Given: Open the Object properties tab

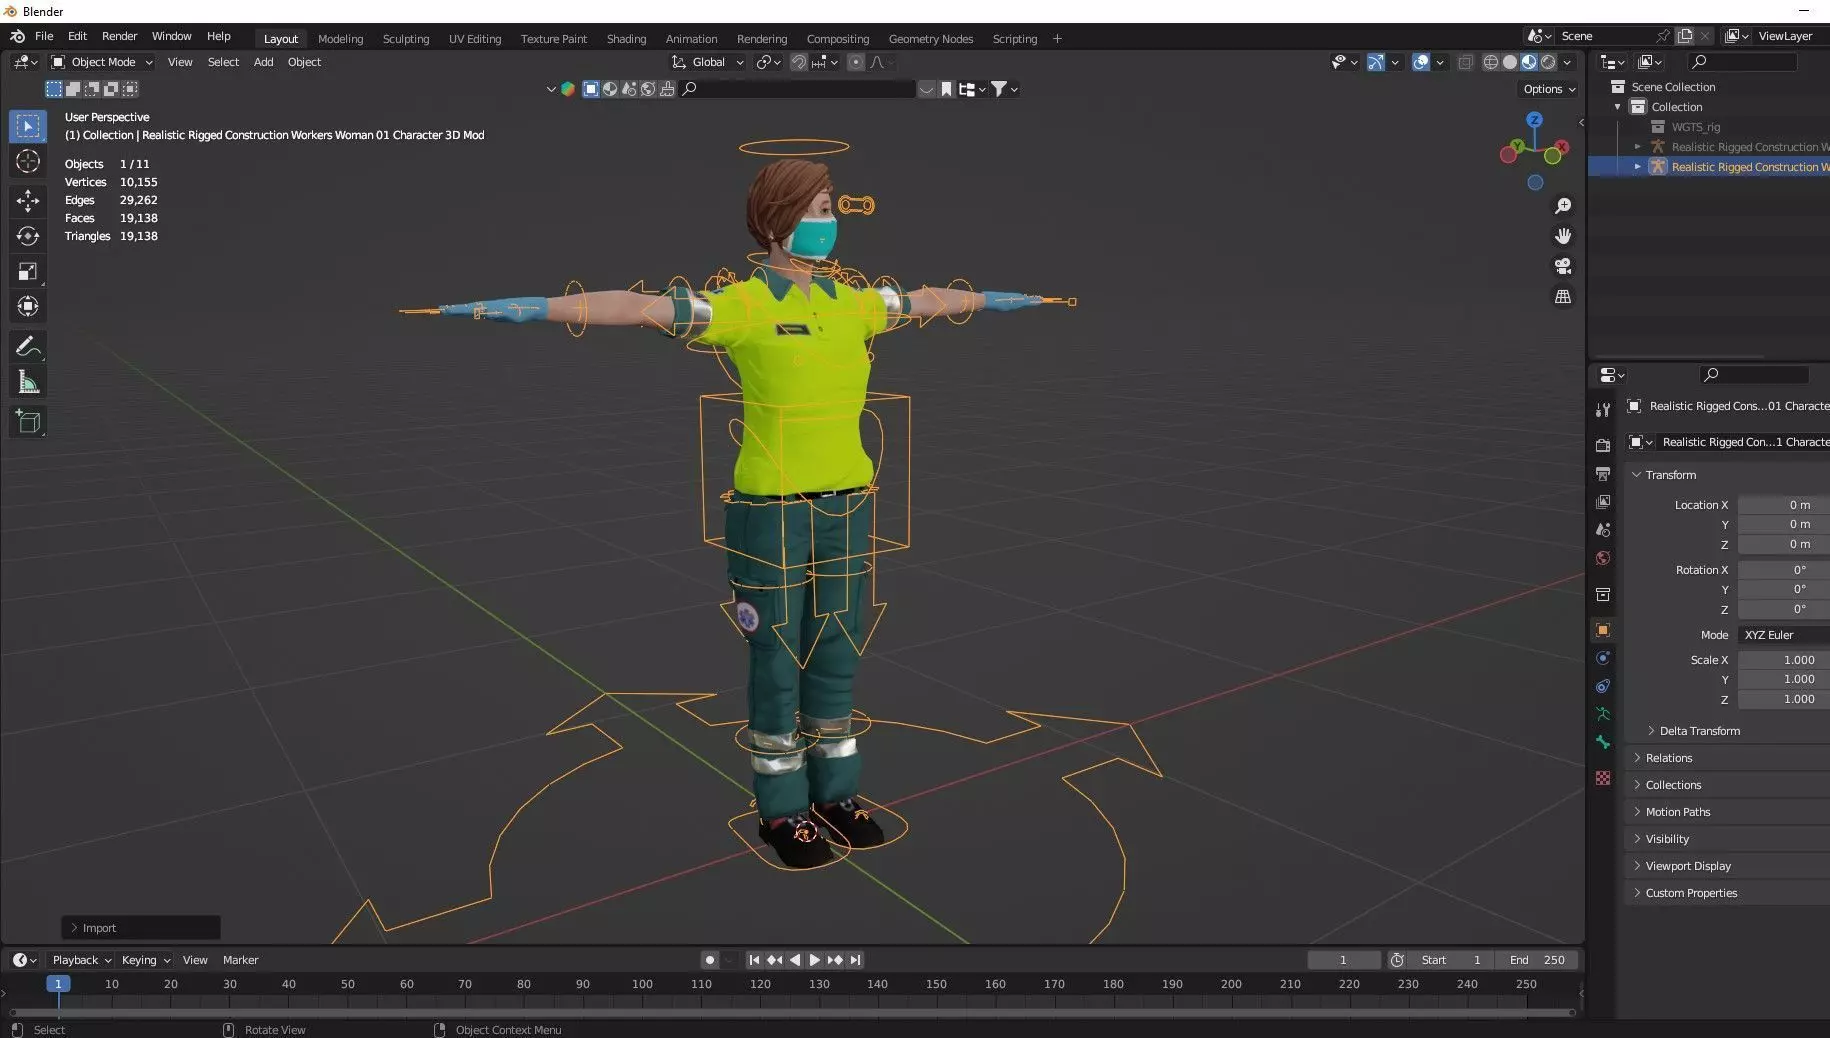Looking at the screenshot, I should 1603,630.
